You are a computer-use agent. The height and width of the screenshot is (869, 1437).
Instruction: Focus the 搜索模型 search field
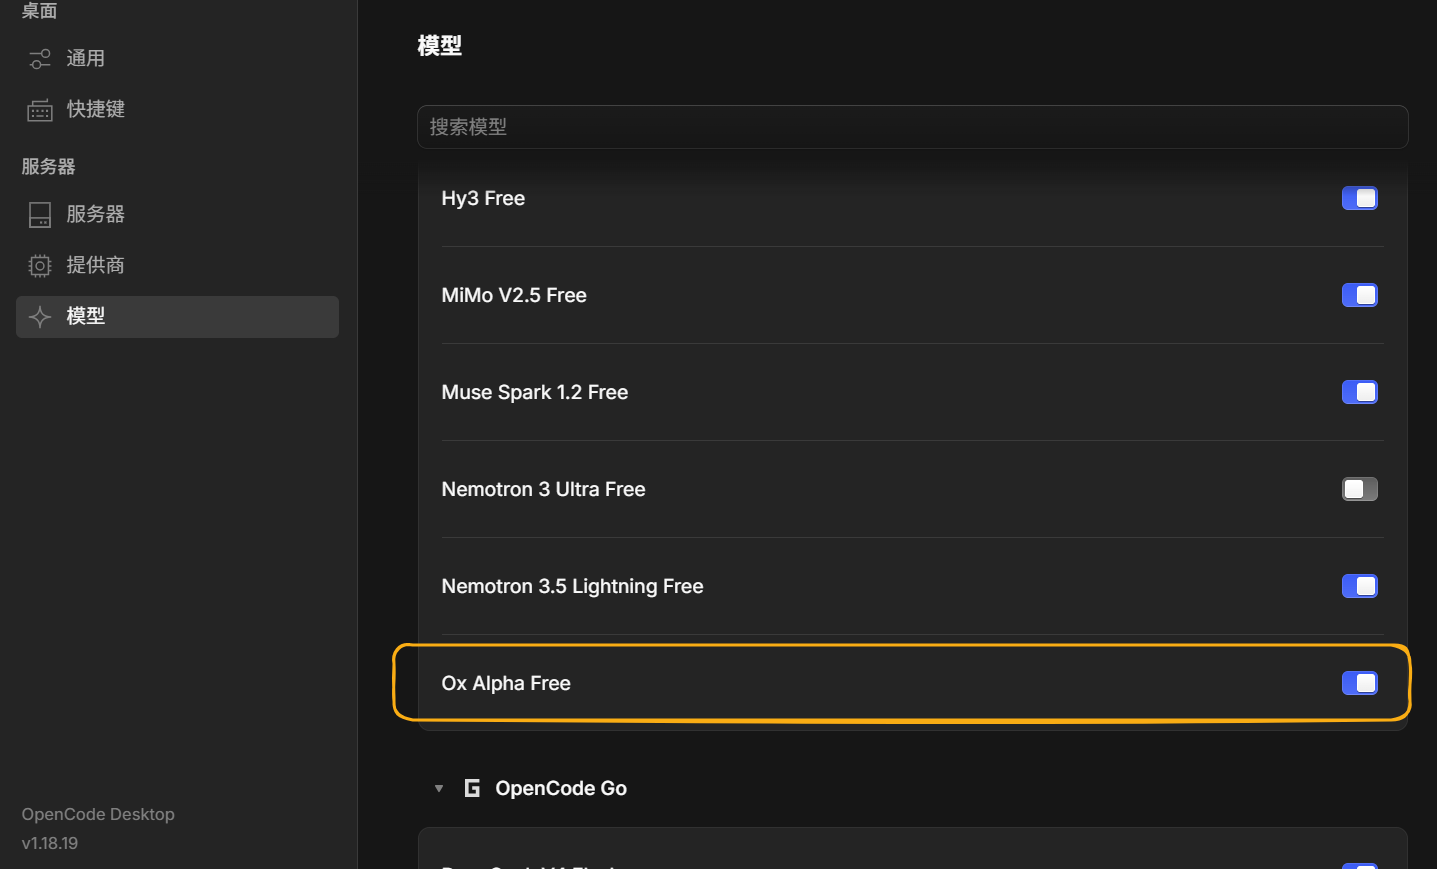(x=912, y=127)
